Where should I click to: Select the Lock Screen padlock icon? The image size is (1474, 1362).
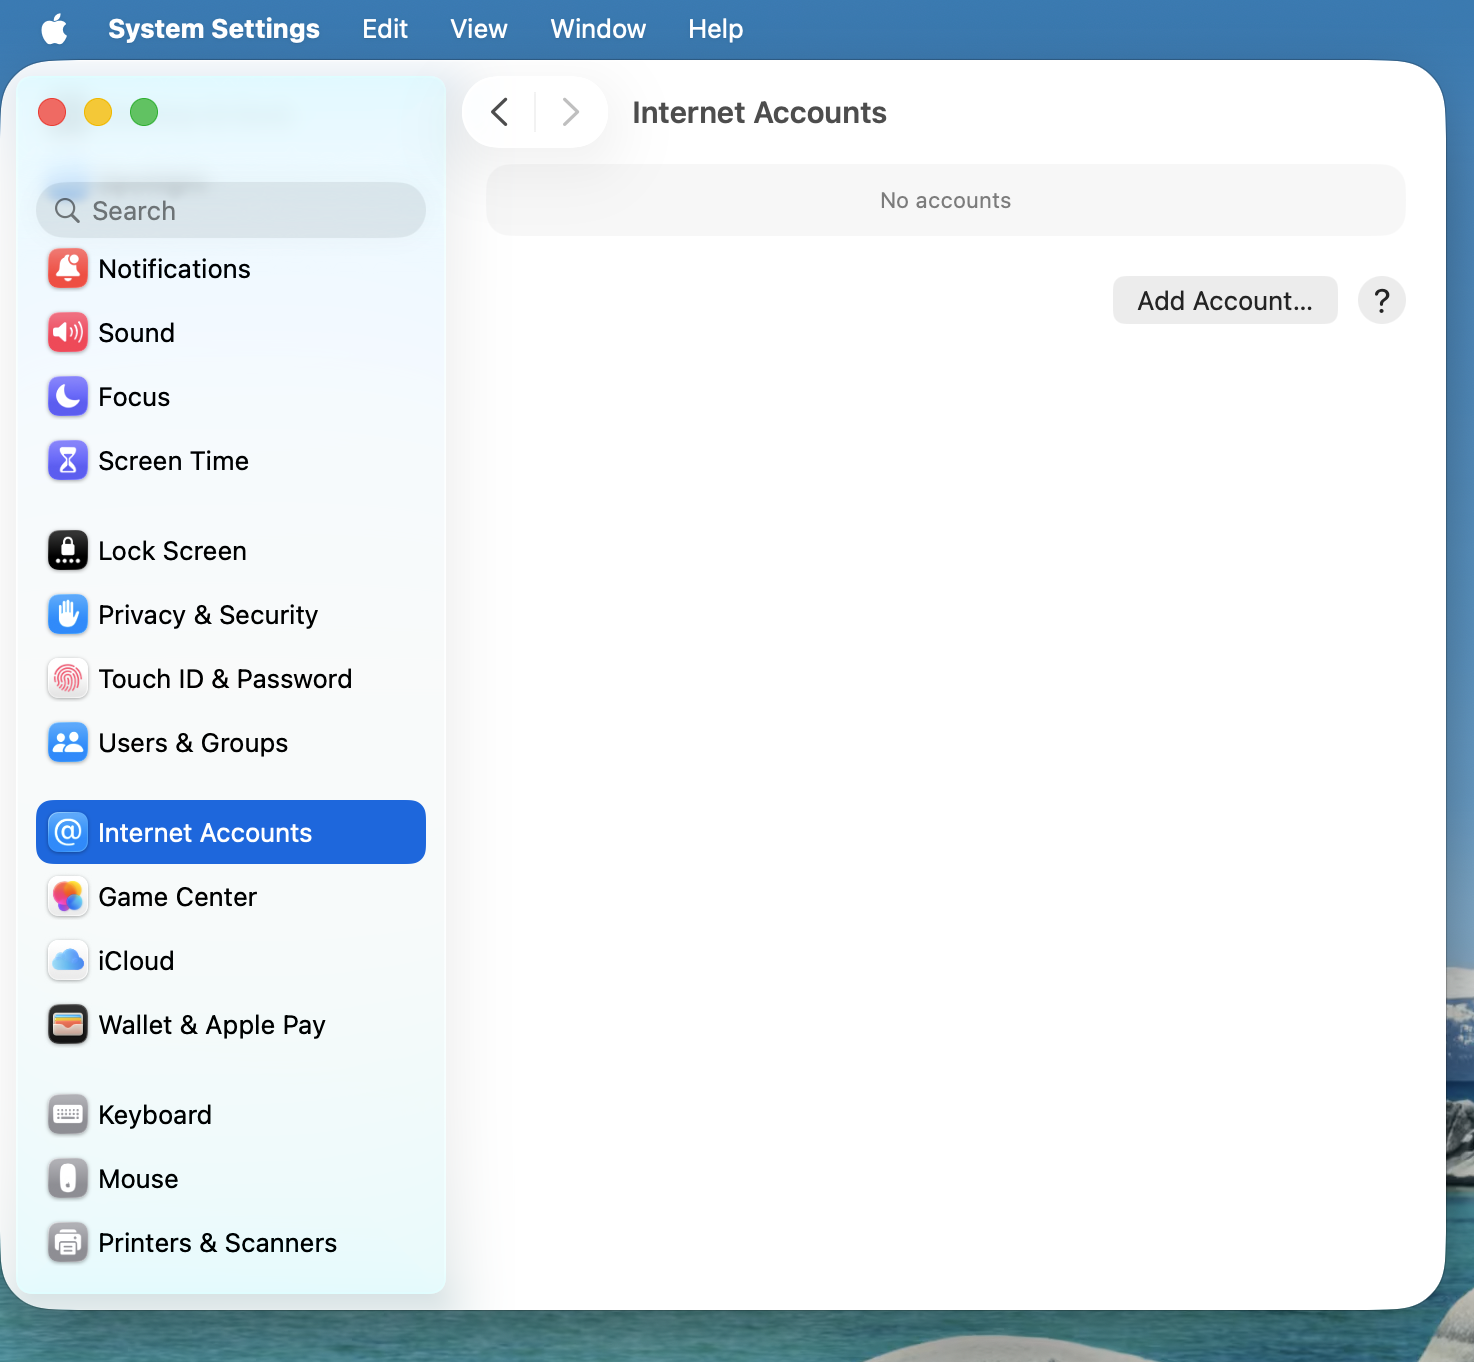coord(67,550)
